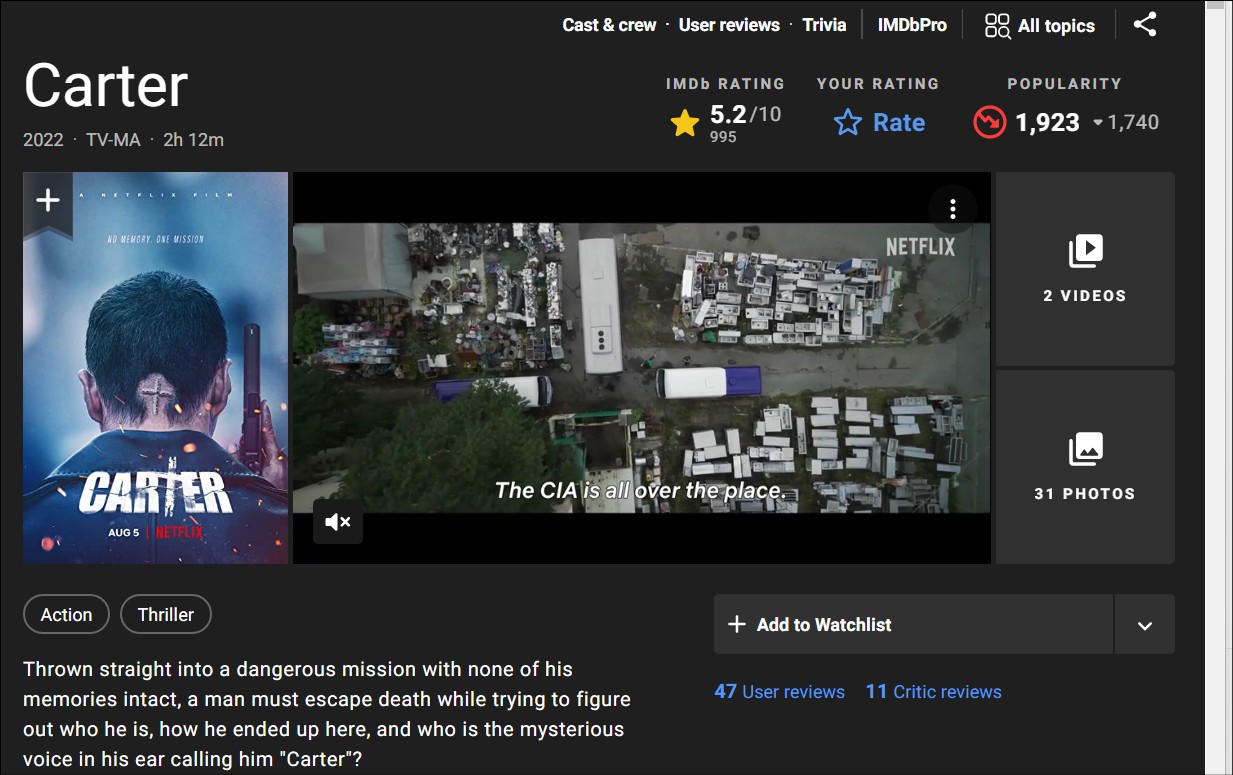
Task: Click Add to Watchlist button
Action: click(x=913, y=625)
